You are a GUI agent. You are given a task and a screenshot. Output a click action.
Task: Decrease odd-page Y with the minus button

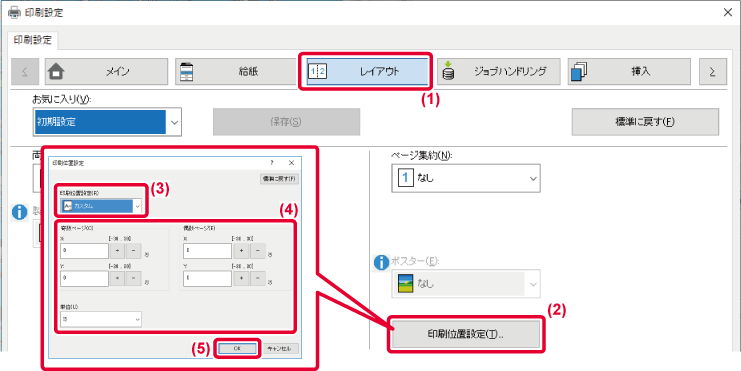[x=133, y=279]
